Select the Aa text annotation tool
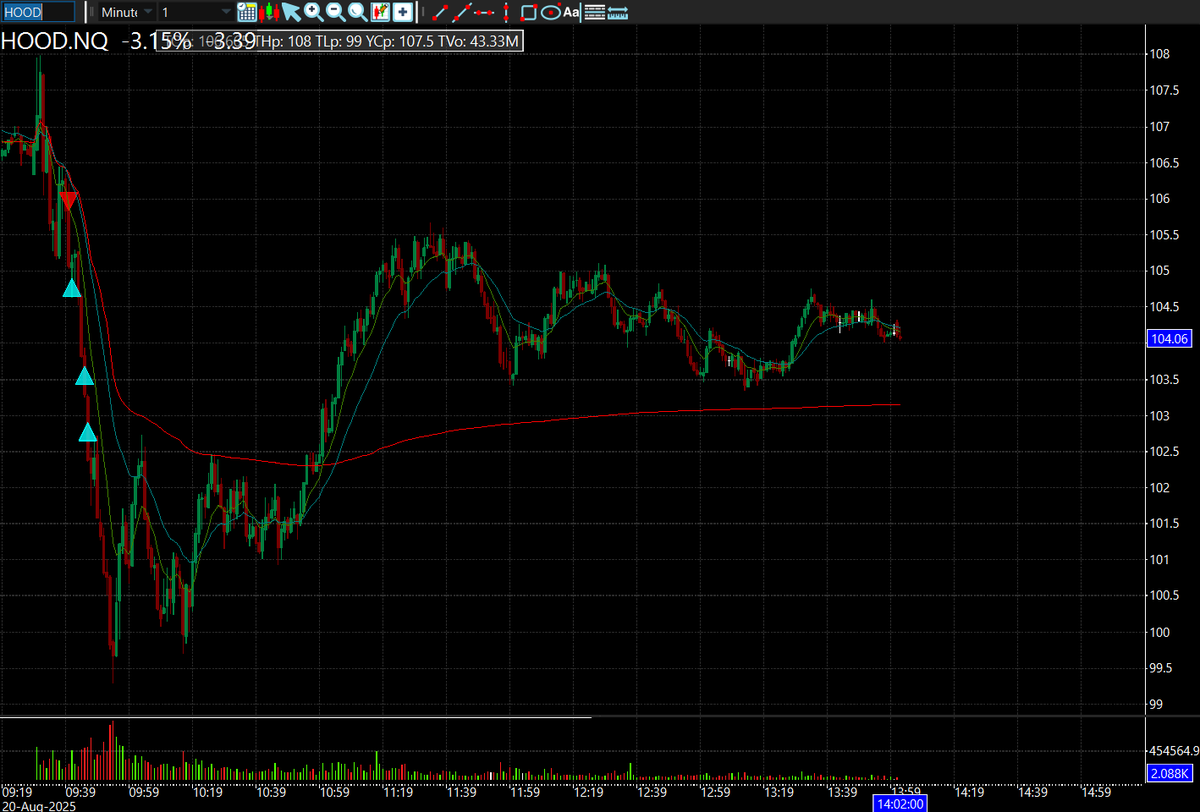 point(571,12)
